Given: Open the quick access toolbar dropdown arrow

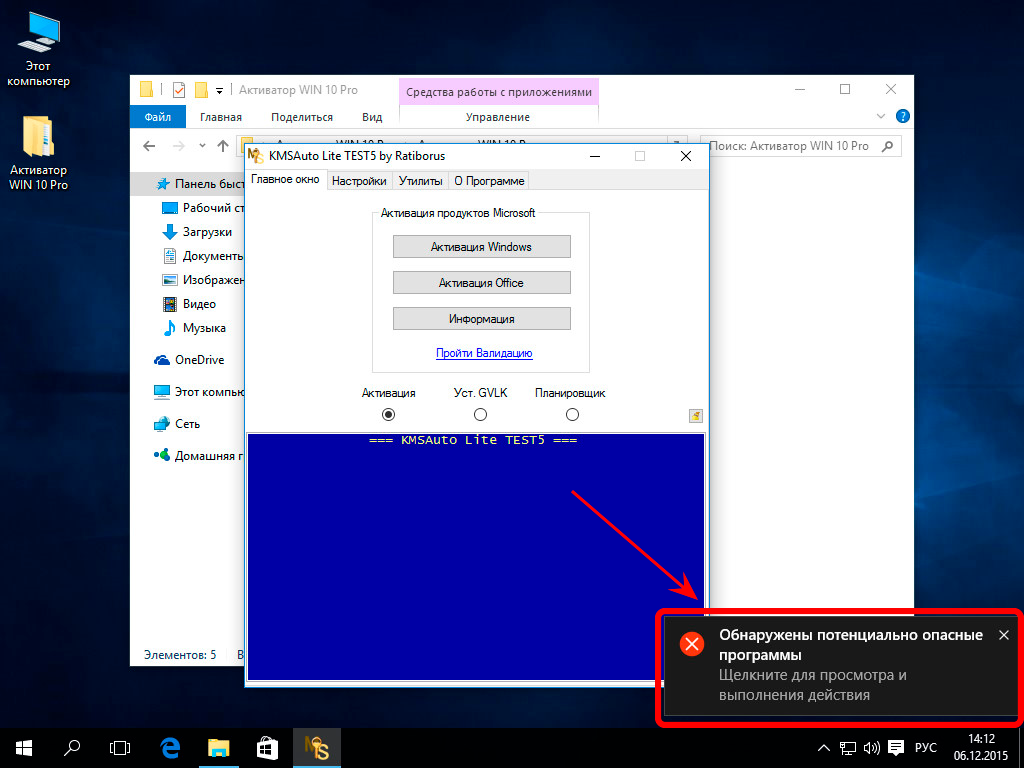Looking at the screenshot, I should click(219, 90).
